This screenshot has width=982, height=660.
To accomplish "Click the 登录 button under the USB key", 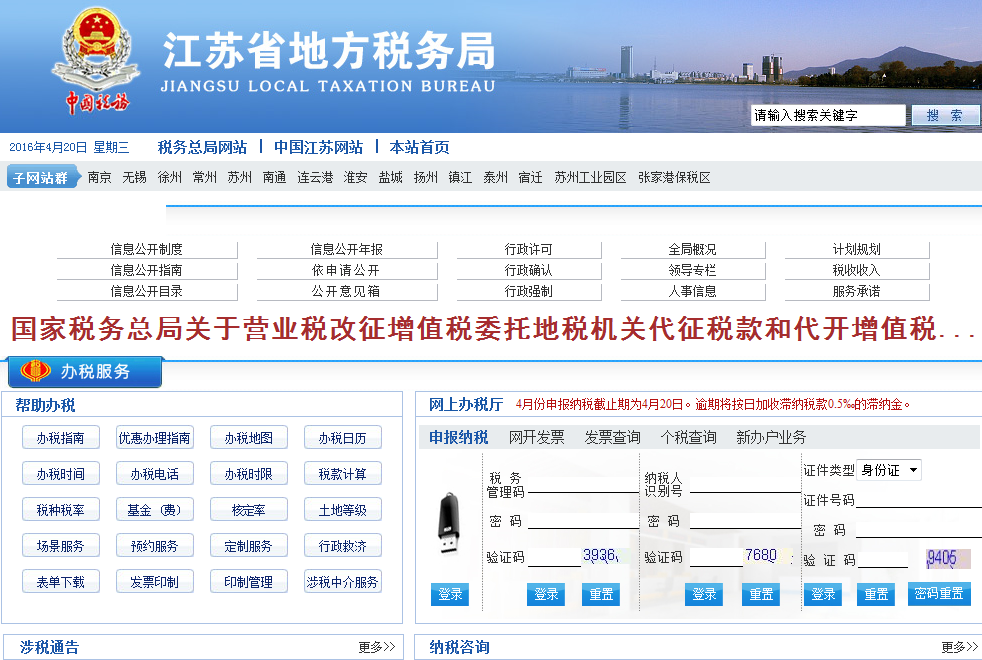I will [450, 594].
